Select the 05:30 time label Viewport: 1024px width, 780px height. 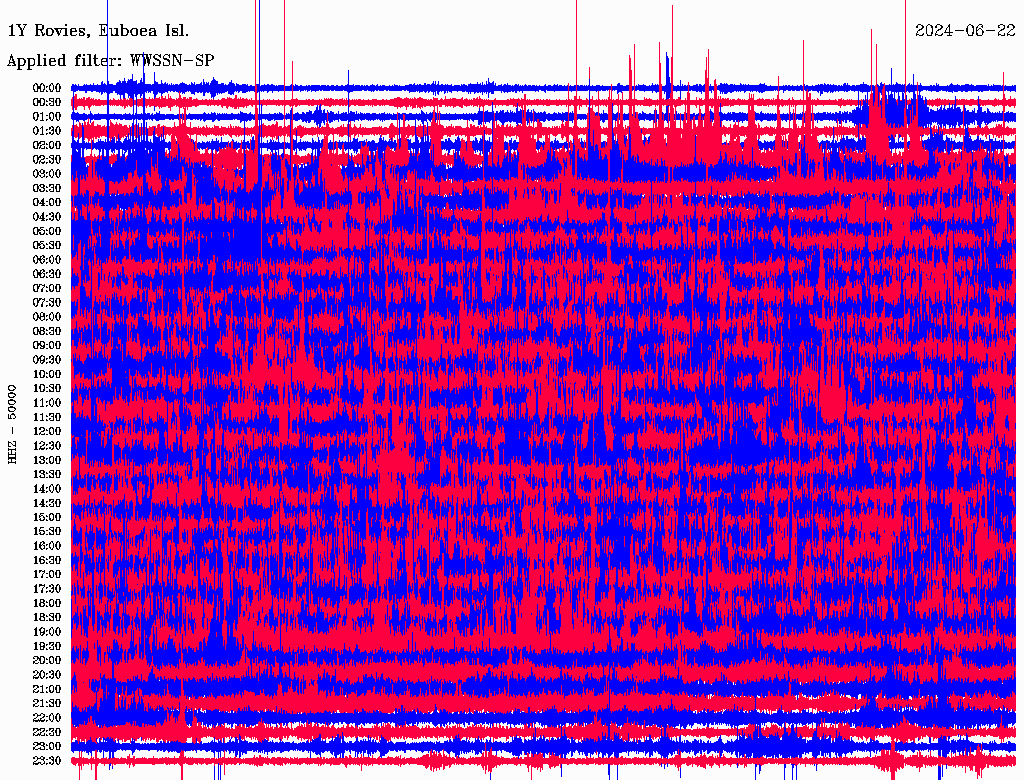point(47,245)
